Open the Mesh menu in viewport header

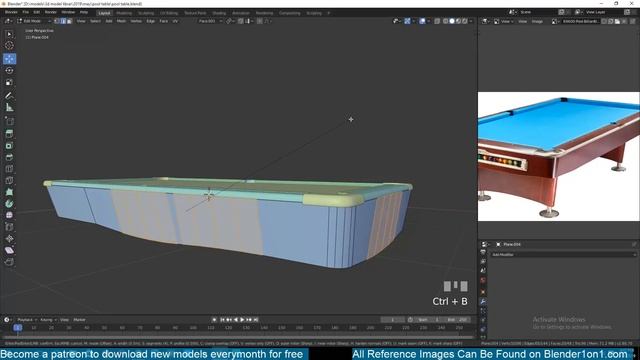[x=121, y=21]
